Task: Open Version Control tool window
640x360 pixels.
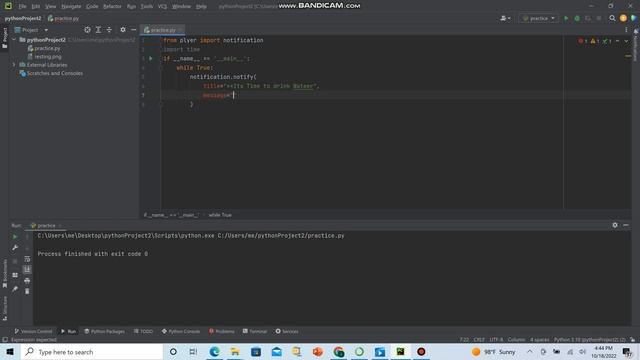Action: pyautogui.click(x=33, y=331)
